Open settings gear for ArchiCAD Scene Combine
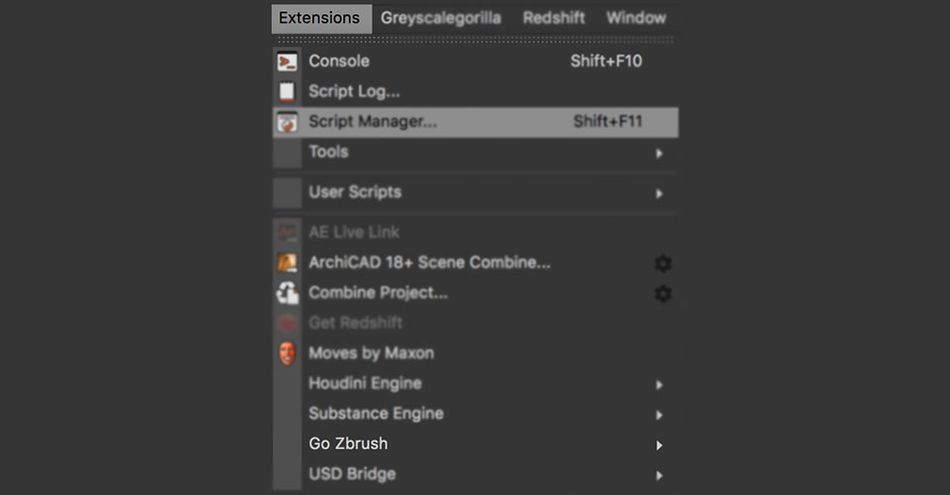The height and width of the screenshot is (495, 950). [663, 264]
